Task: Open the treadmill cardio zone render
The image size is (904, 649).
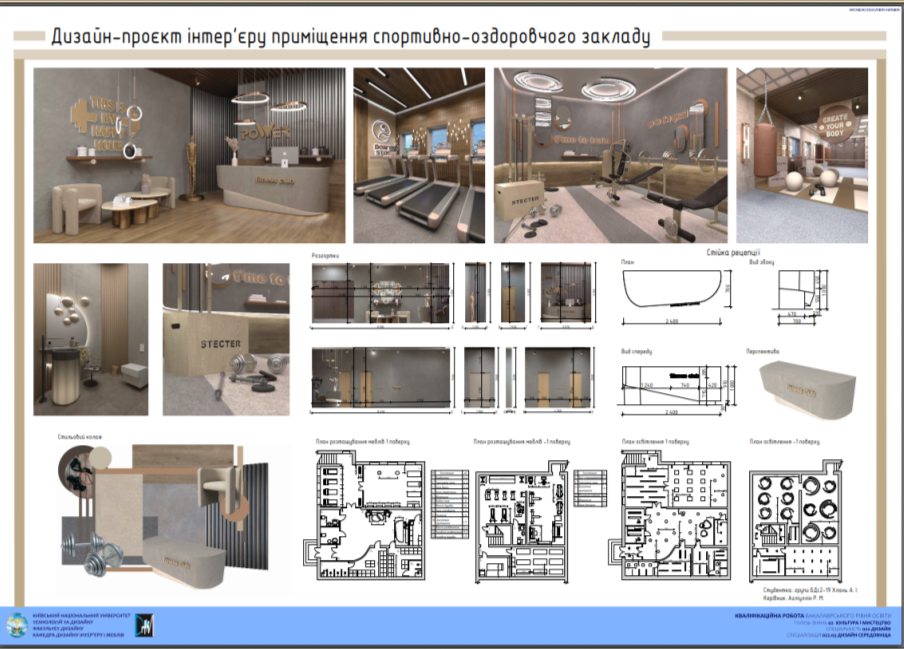Action: point(419,155)
